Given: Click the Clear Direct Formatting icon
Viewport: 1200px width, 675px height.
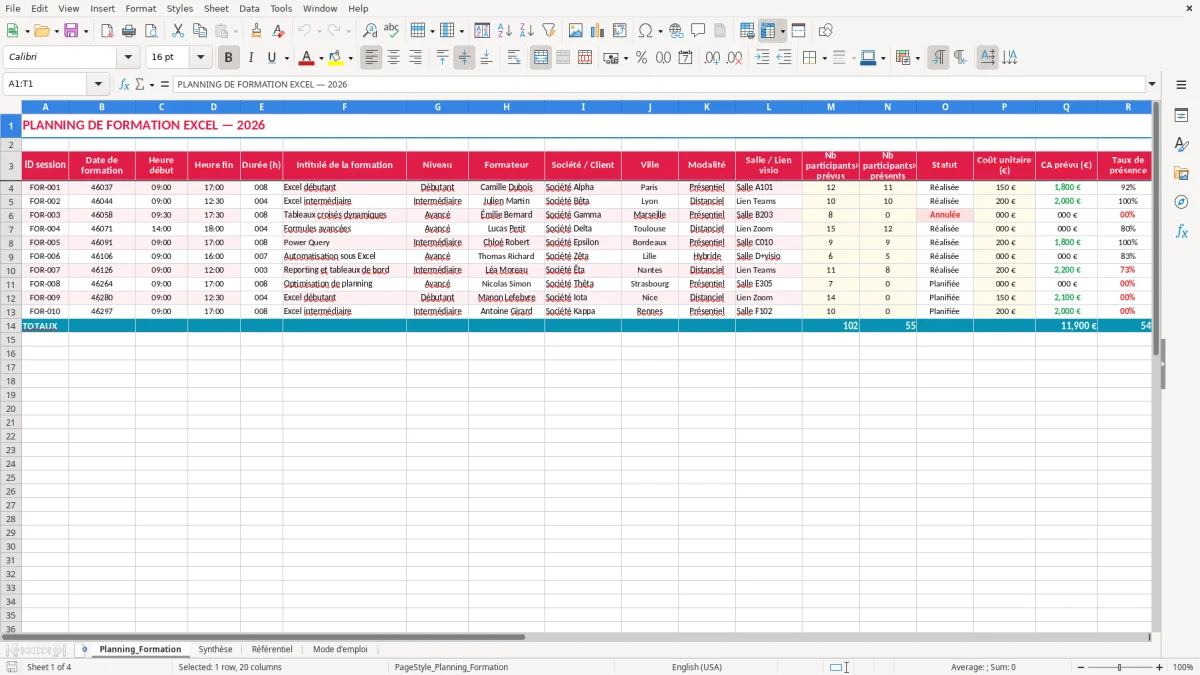Looking at the screenshot, I should [278, 31].
